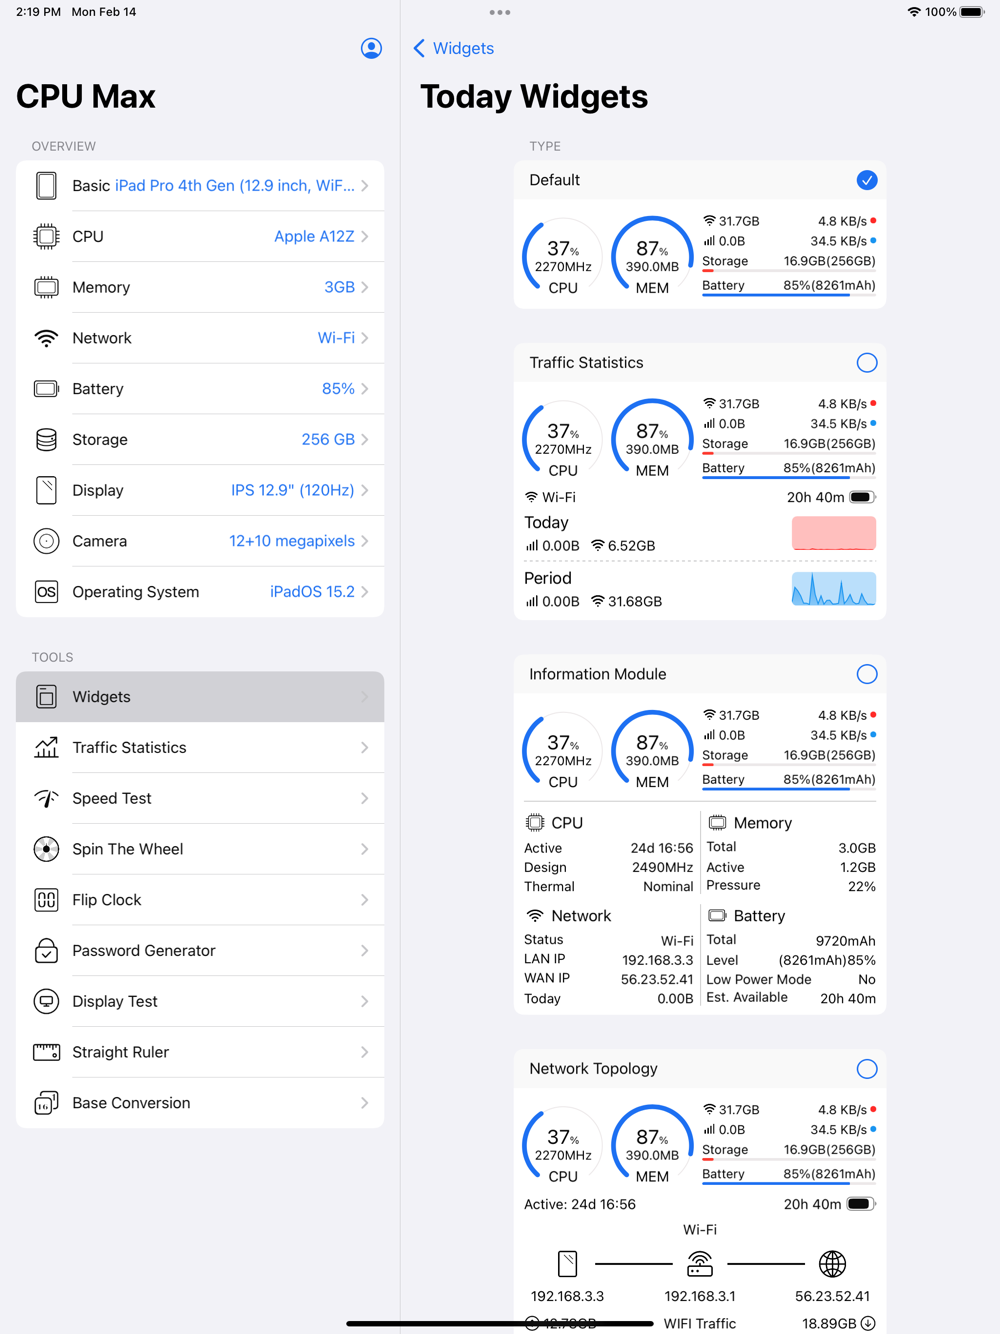Tap the Default widget CPU 37% gauge

click(x=563, y=258)
